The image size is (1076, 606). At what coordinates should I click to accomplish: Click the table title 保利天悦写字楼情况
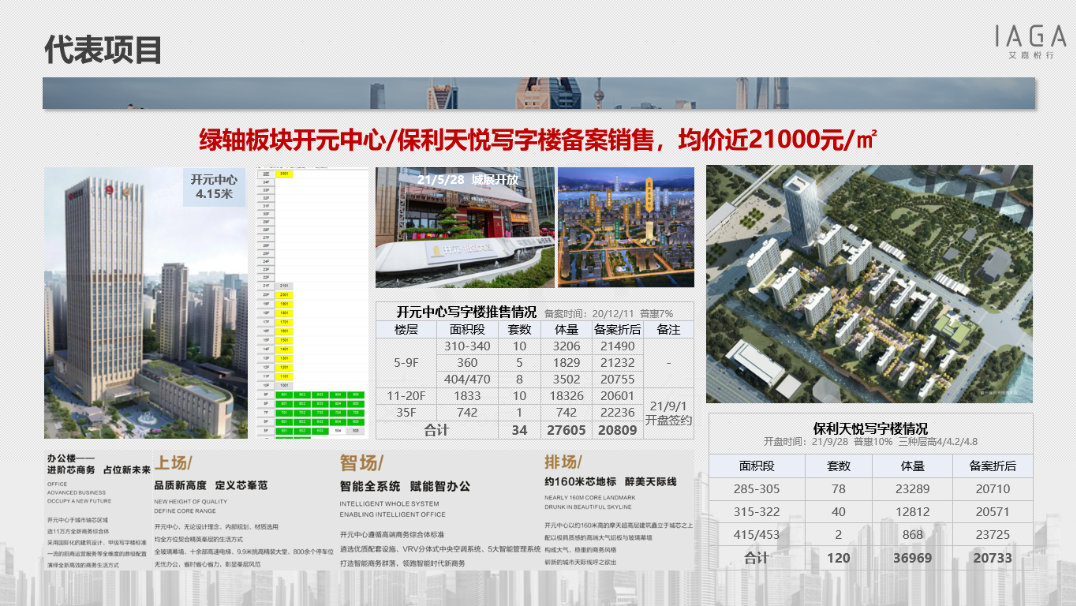coord(870,429)
